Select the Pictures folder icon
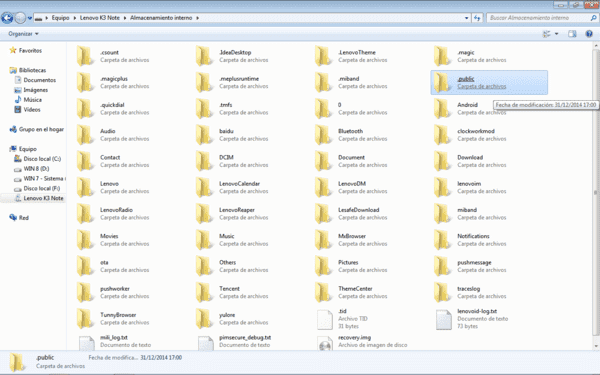Screen dimensions: 600x375 [x=323, y=266]
